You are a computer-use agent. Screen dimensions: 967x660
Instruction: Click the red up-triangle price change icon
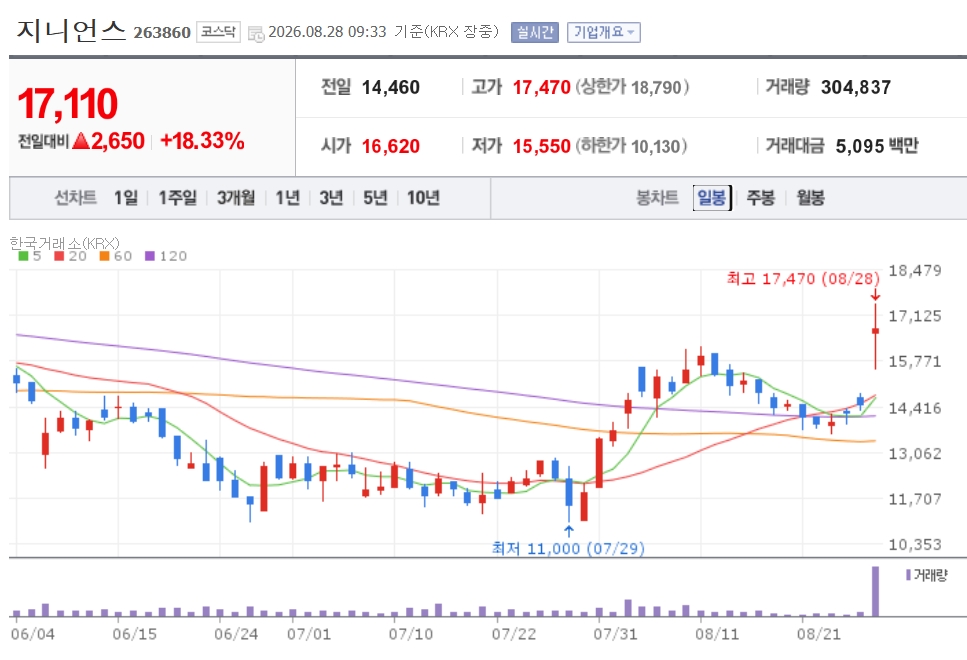81,141
